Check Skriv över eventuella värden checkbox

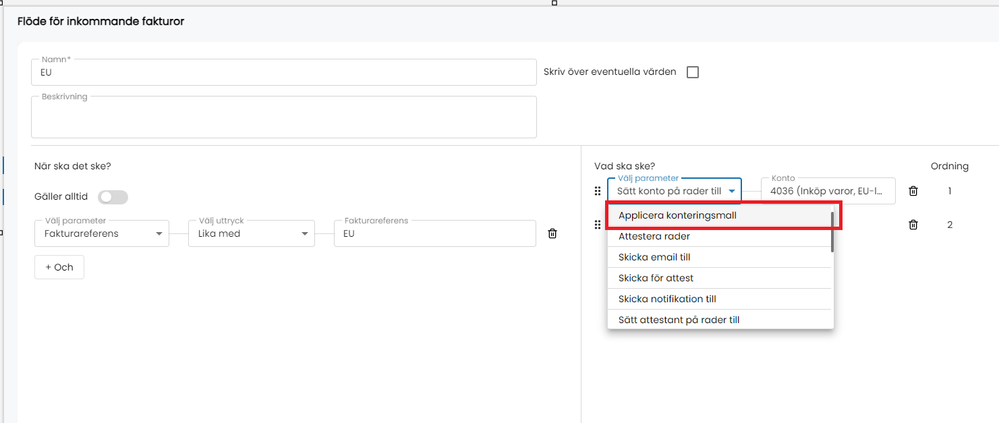(693, 72)
